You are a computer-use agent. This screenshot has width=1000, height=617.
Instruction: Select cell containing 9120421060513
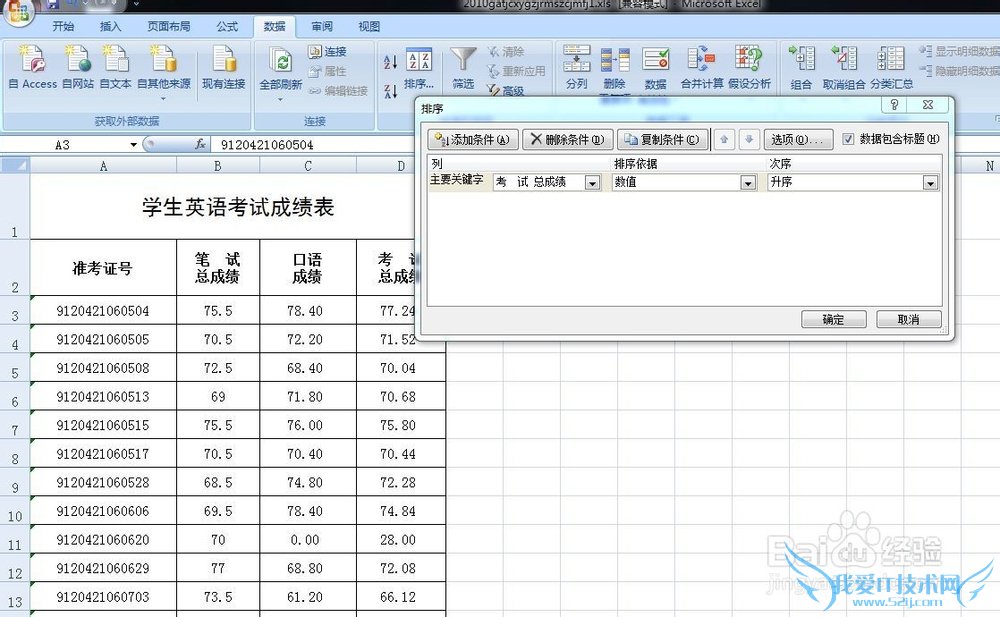(103, 397)
